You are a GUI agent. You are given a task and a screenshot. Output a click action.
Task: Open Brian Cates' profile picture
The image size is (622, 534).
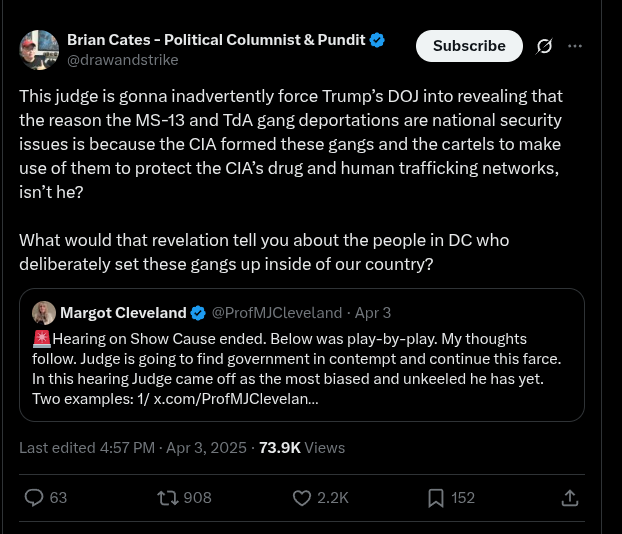coord(39,50)
